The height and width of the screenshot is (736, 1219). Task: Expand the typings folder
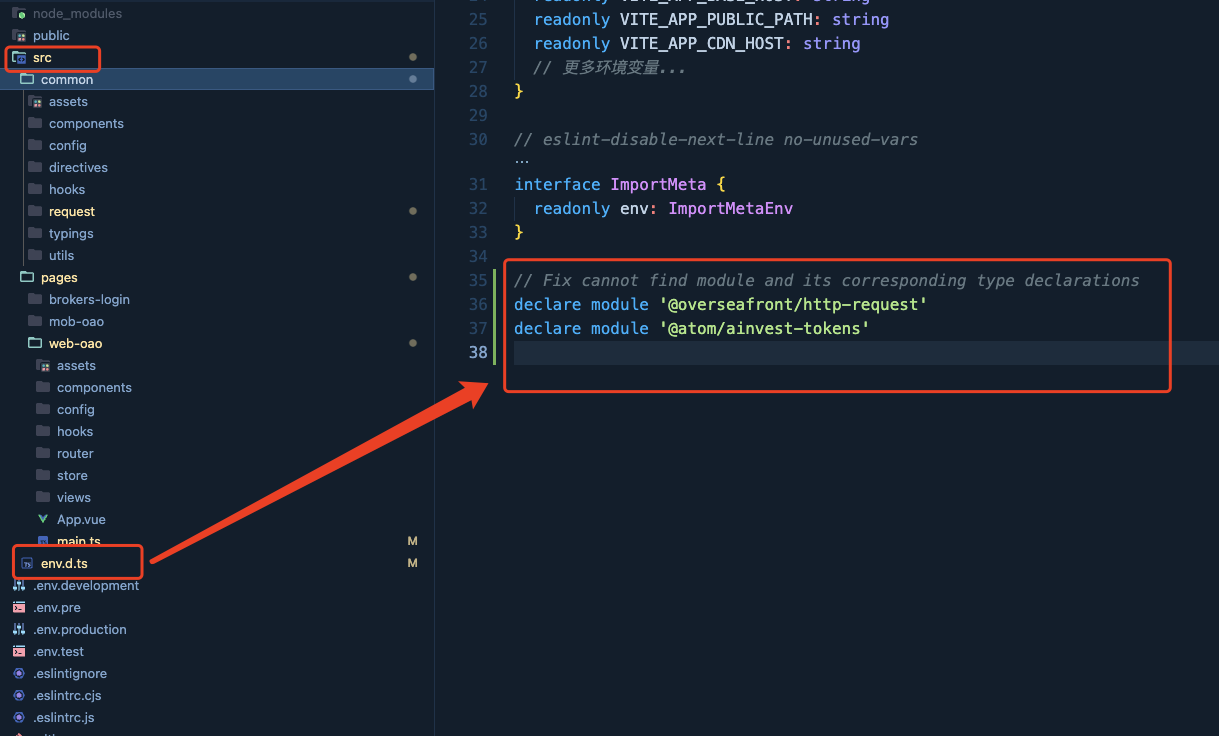[71, 233]
